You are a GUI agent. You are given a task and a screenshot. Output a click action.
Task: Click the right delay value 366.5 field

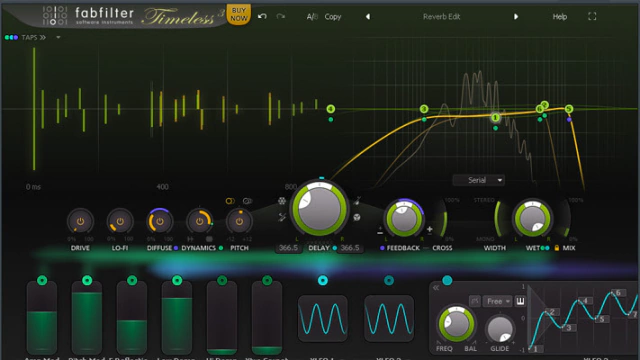[350, 248]
